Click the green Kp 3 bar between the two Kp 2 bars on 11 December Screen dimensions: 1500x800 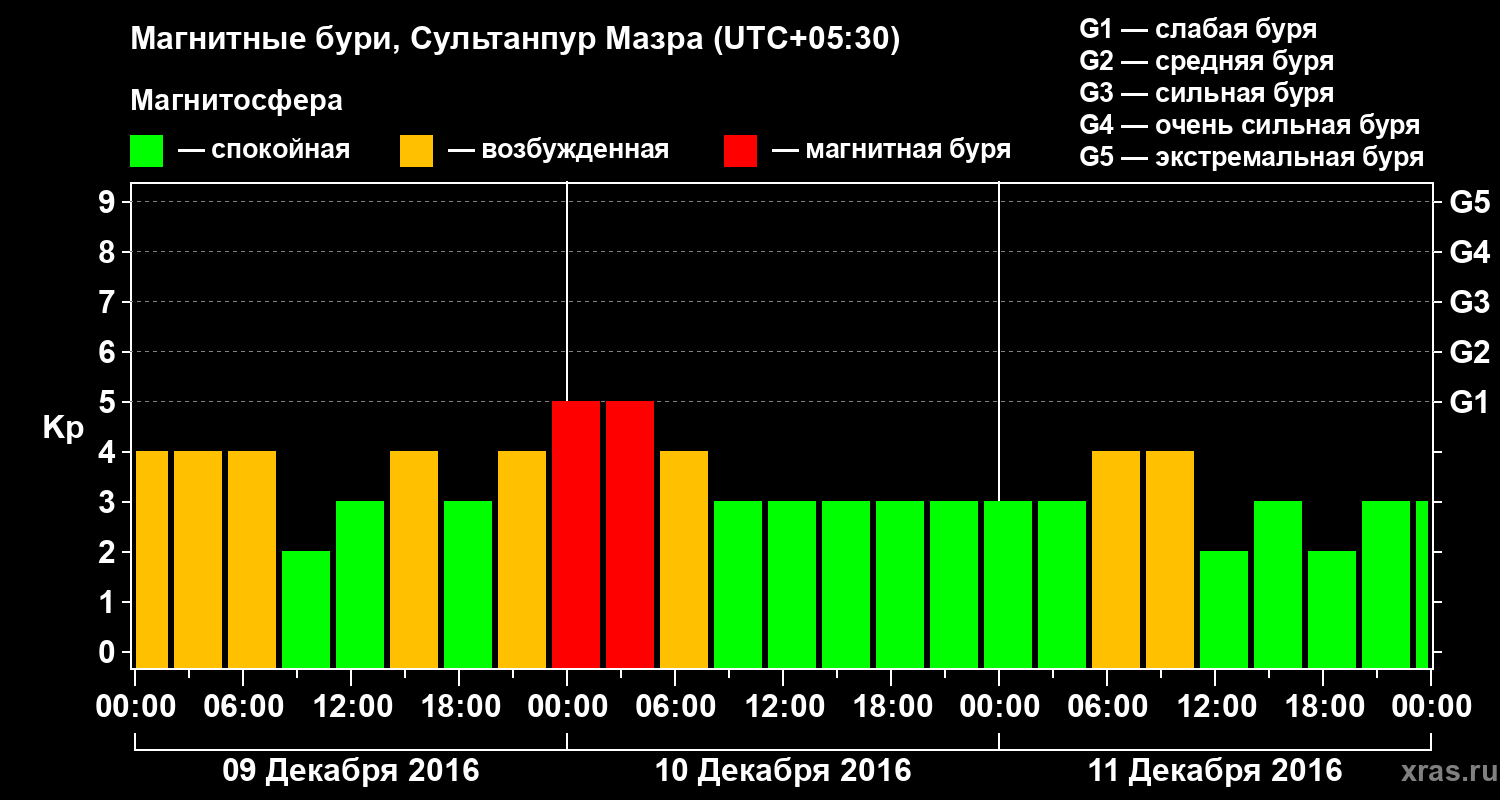pyautogui.click(x=1278, y=584)
